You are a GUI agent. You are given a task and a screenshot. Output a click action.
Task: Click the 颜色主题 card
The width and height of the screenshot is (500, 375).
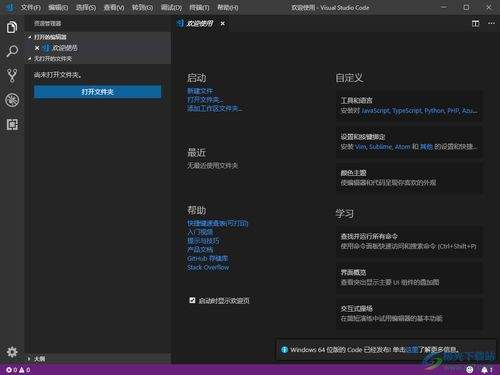coord(409,178)
